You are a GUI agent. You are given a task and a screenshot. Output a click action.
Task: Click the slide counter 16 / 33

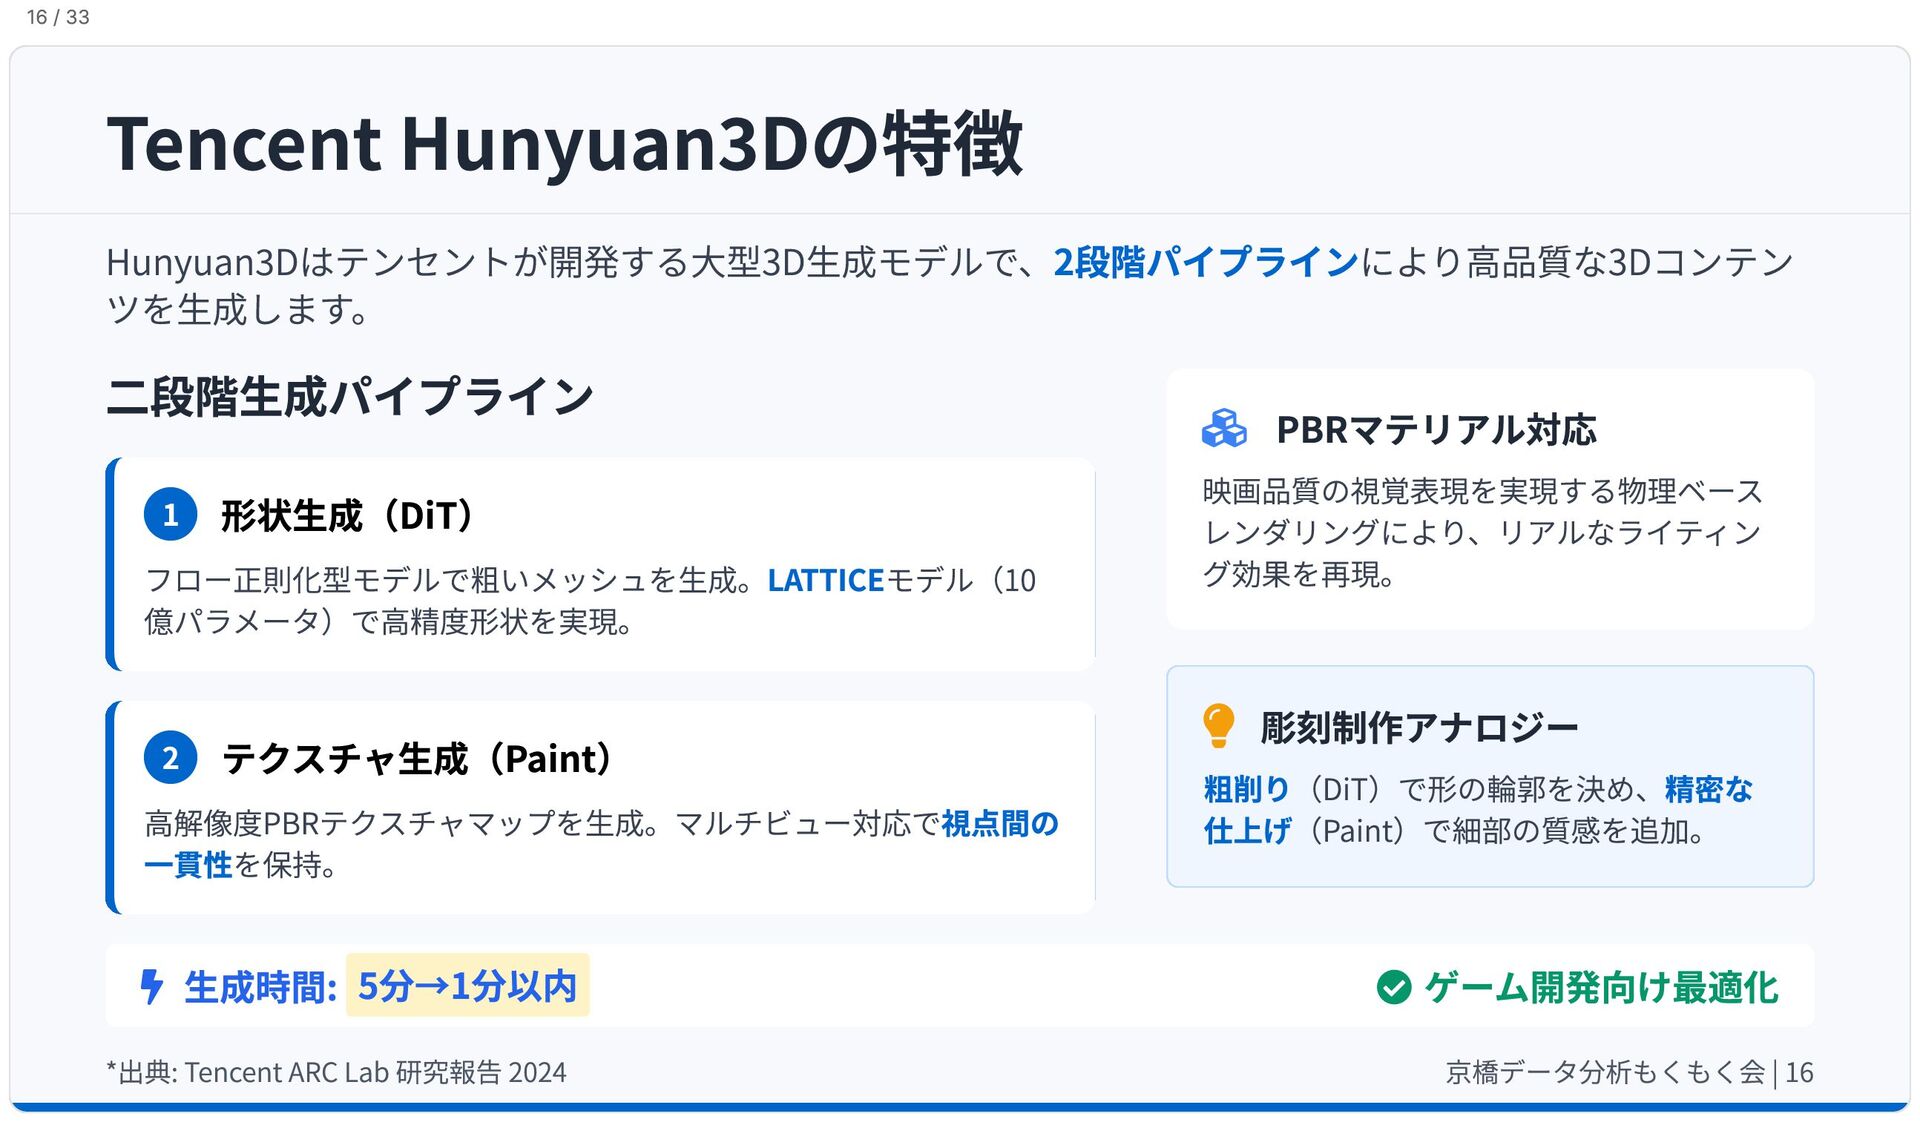coord(58,17)
